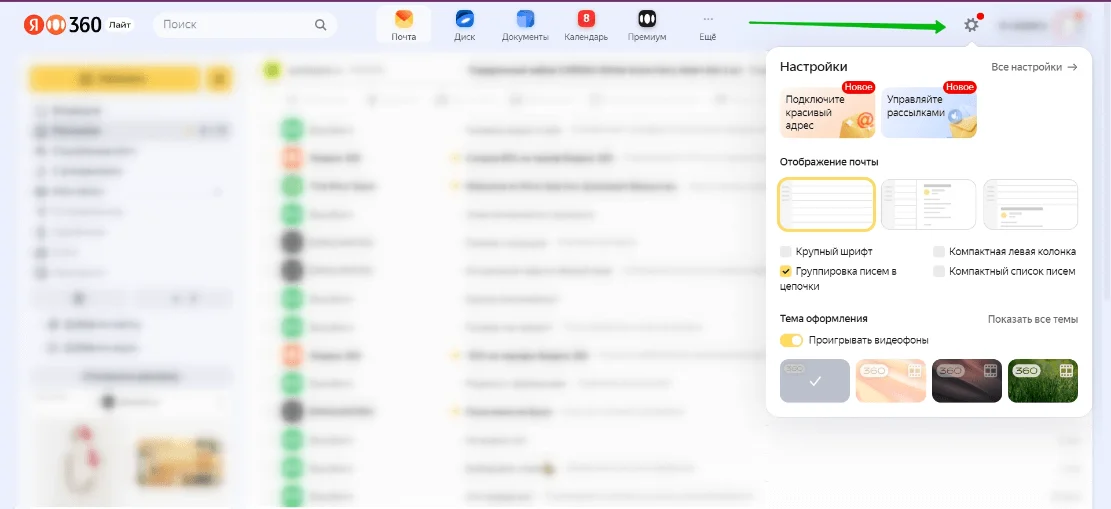Select the dark brown theme swatch
Screen dimensions: 1111x509
(966, 381)
